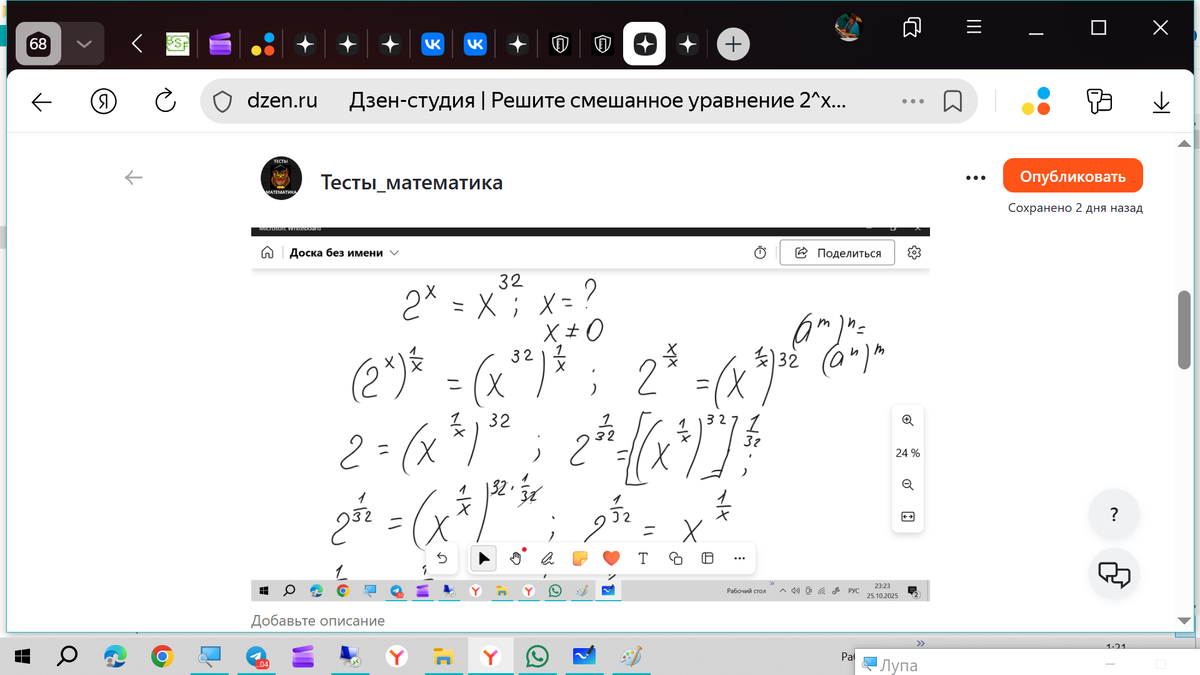Expand the board name dropdown next to Доска без имени
This screenshot has height=675, width=1200.
(394, 252)
